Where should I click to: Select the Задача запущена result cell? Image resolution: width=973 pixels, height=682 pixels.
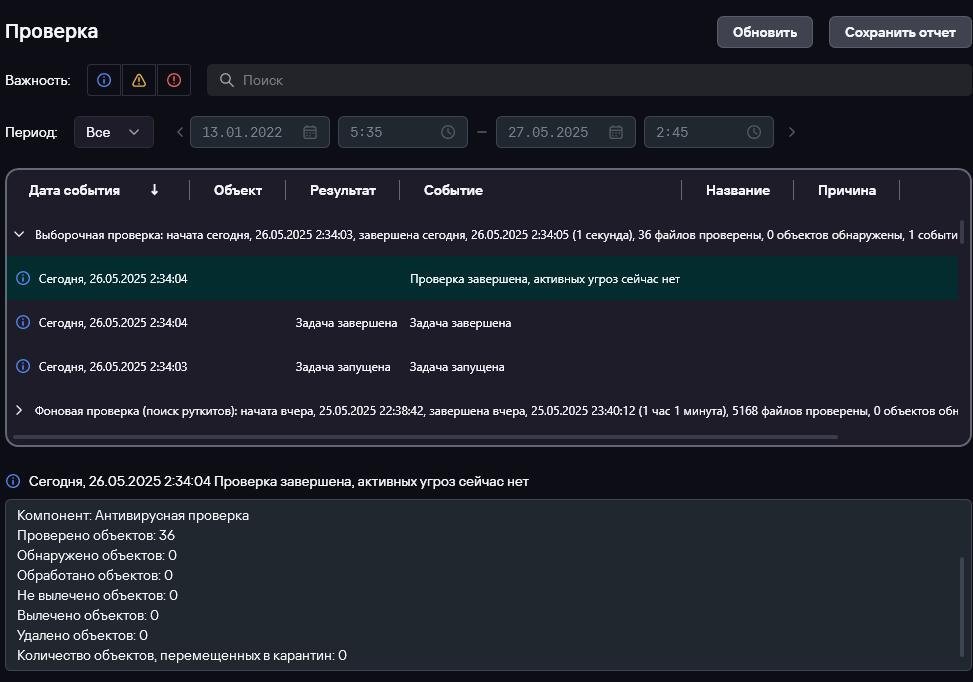tap(343, 367)
